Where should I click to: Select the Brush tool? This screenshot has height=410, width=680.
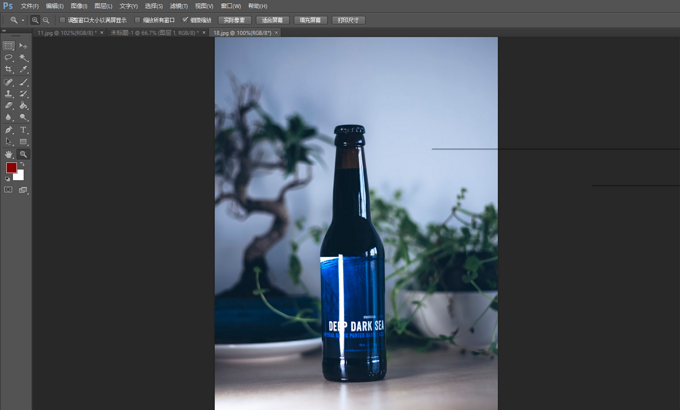23,82
